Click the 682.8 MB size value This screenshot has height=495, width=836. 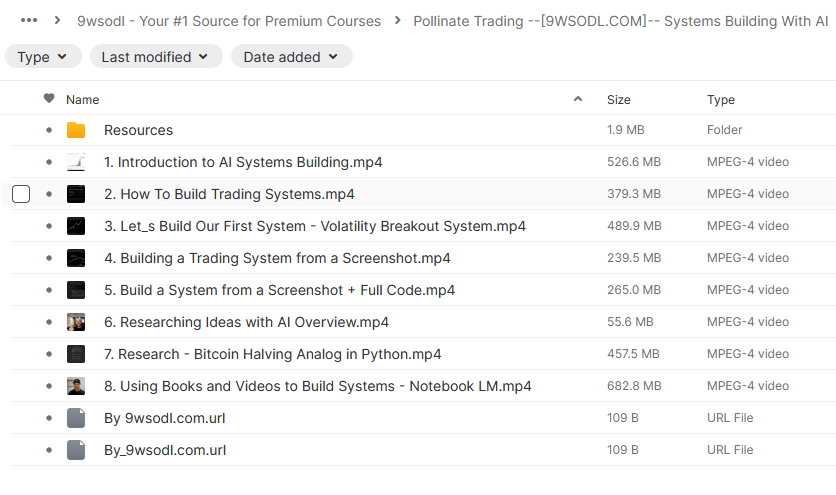coord(634,386)
